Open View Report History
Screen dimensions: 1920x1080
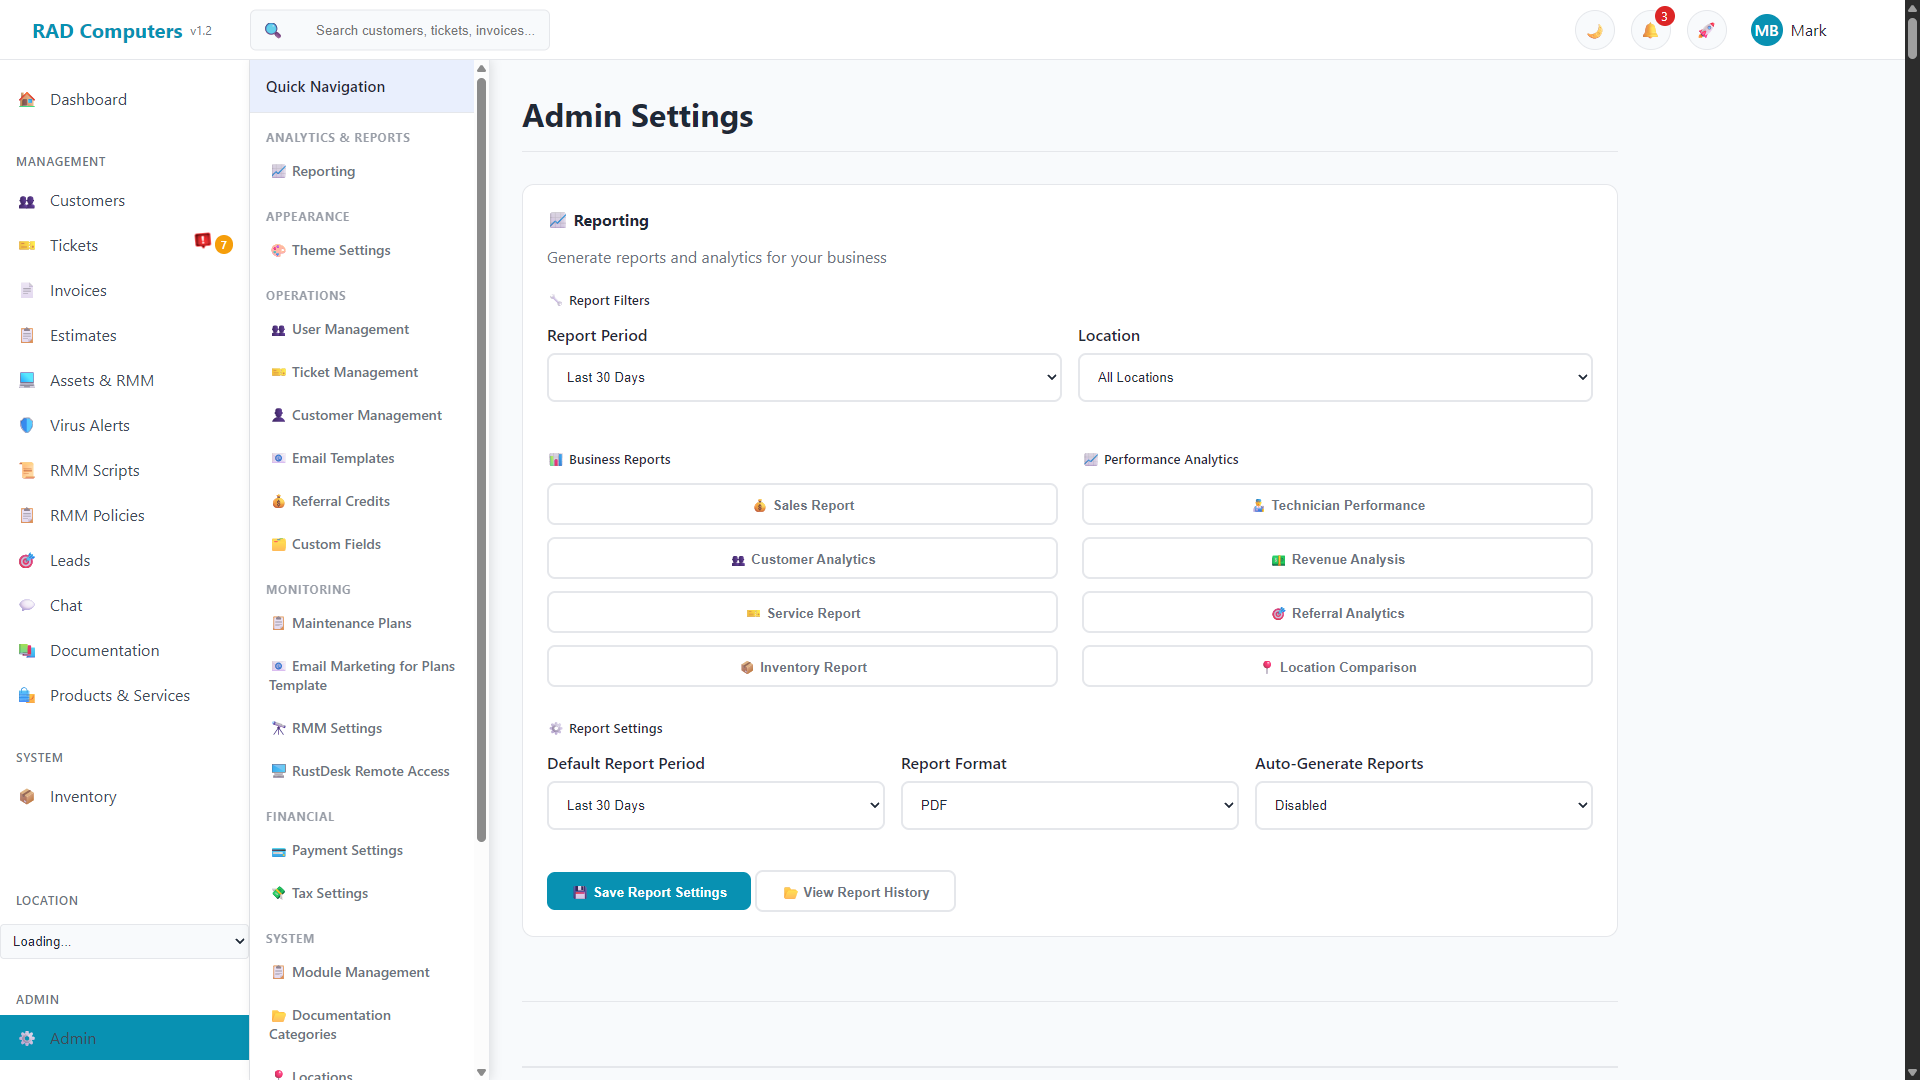(x=855, y=891)
